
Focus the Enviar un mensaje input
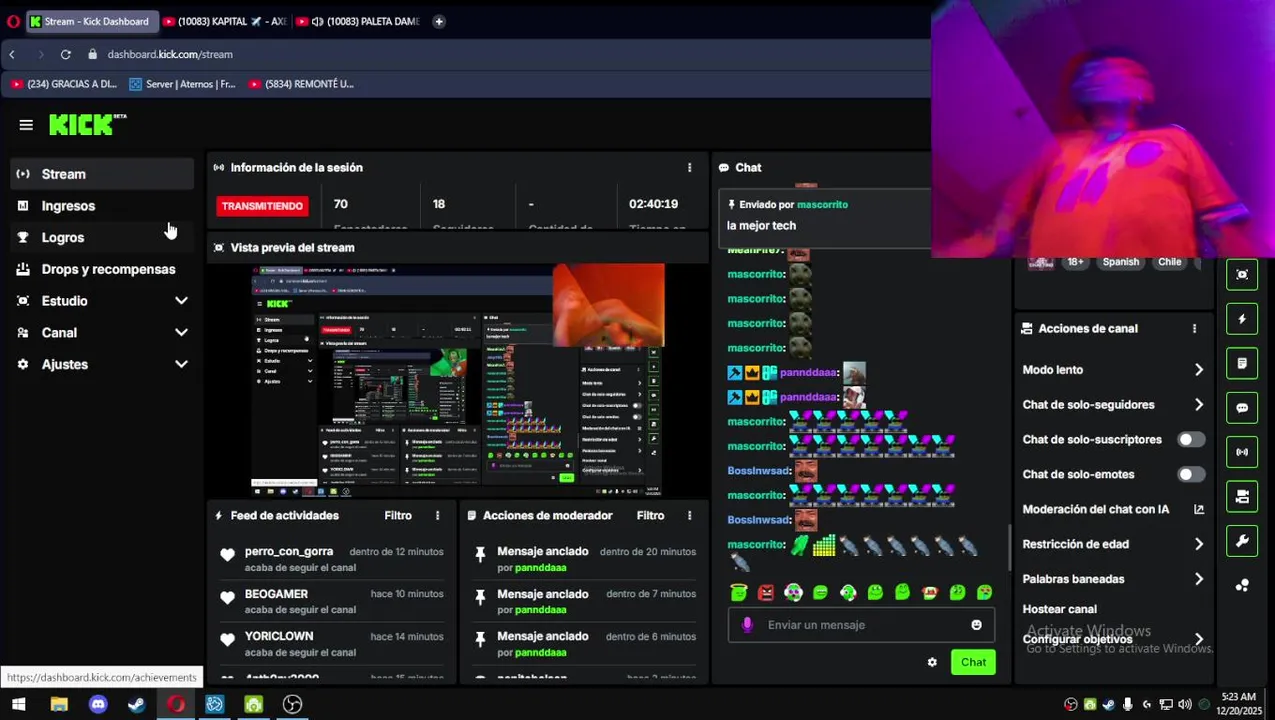click(x=860, y=625)
